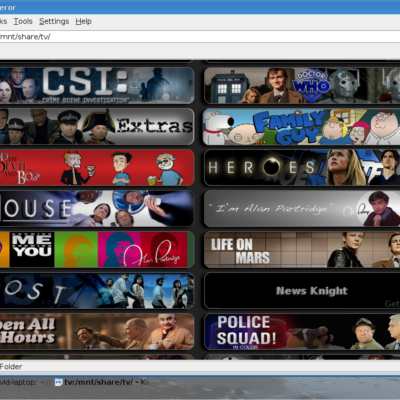The image size is (400, 400).
Task: Open the Police Squad! banner
Action: (302, 332)
